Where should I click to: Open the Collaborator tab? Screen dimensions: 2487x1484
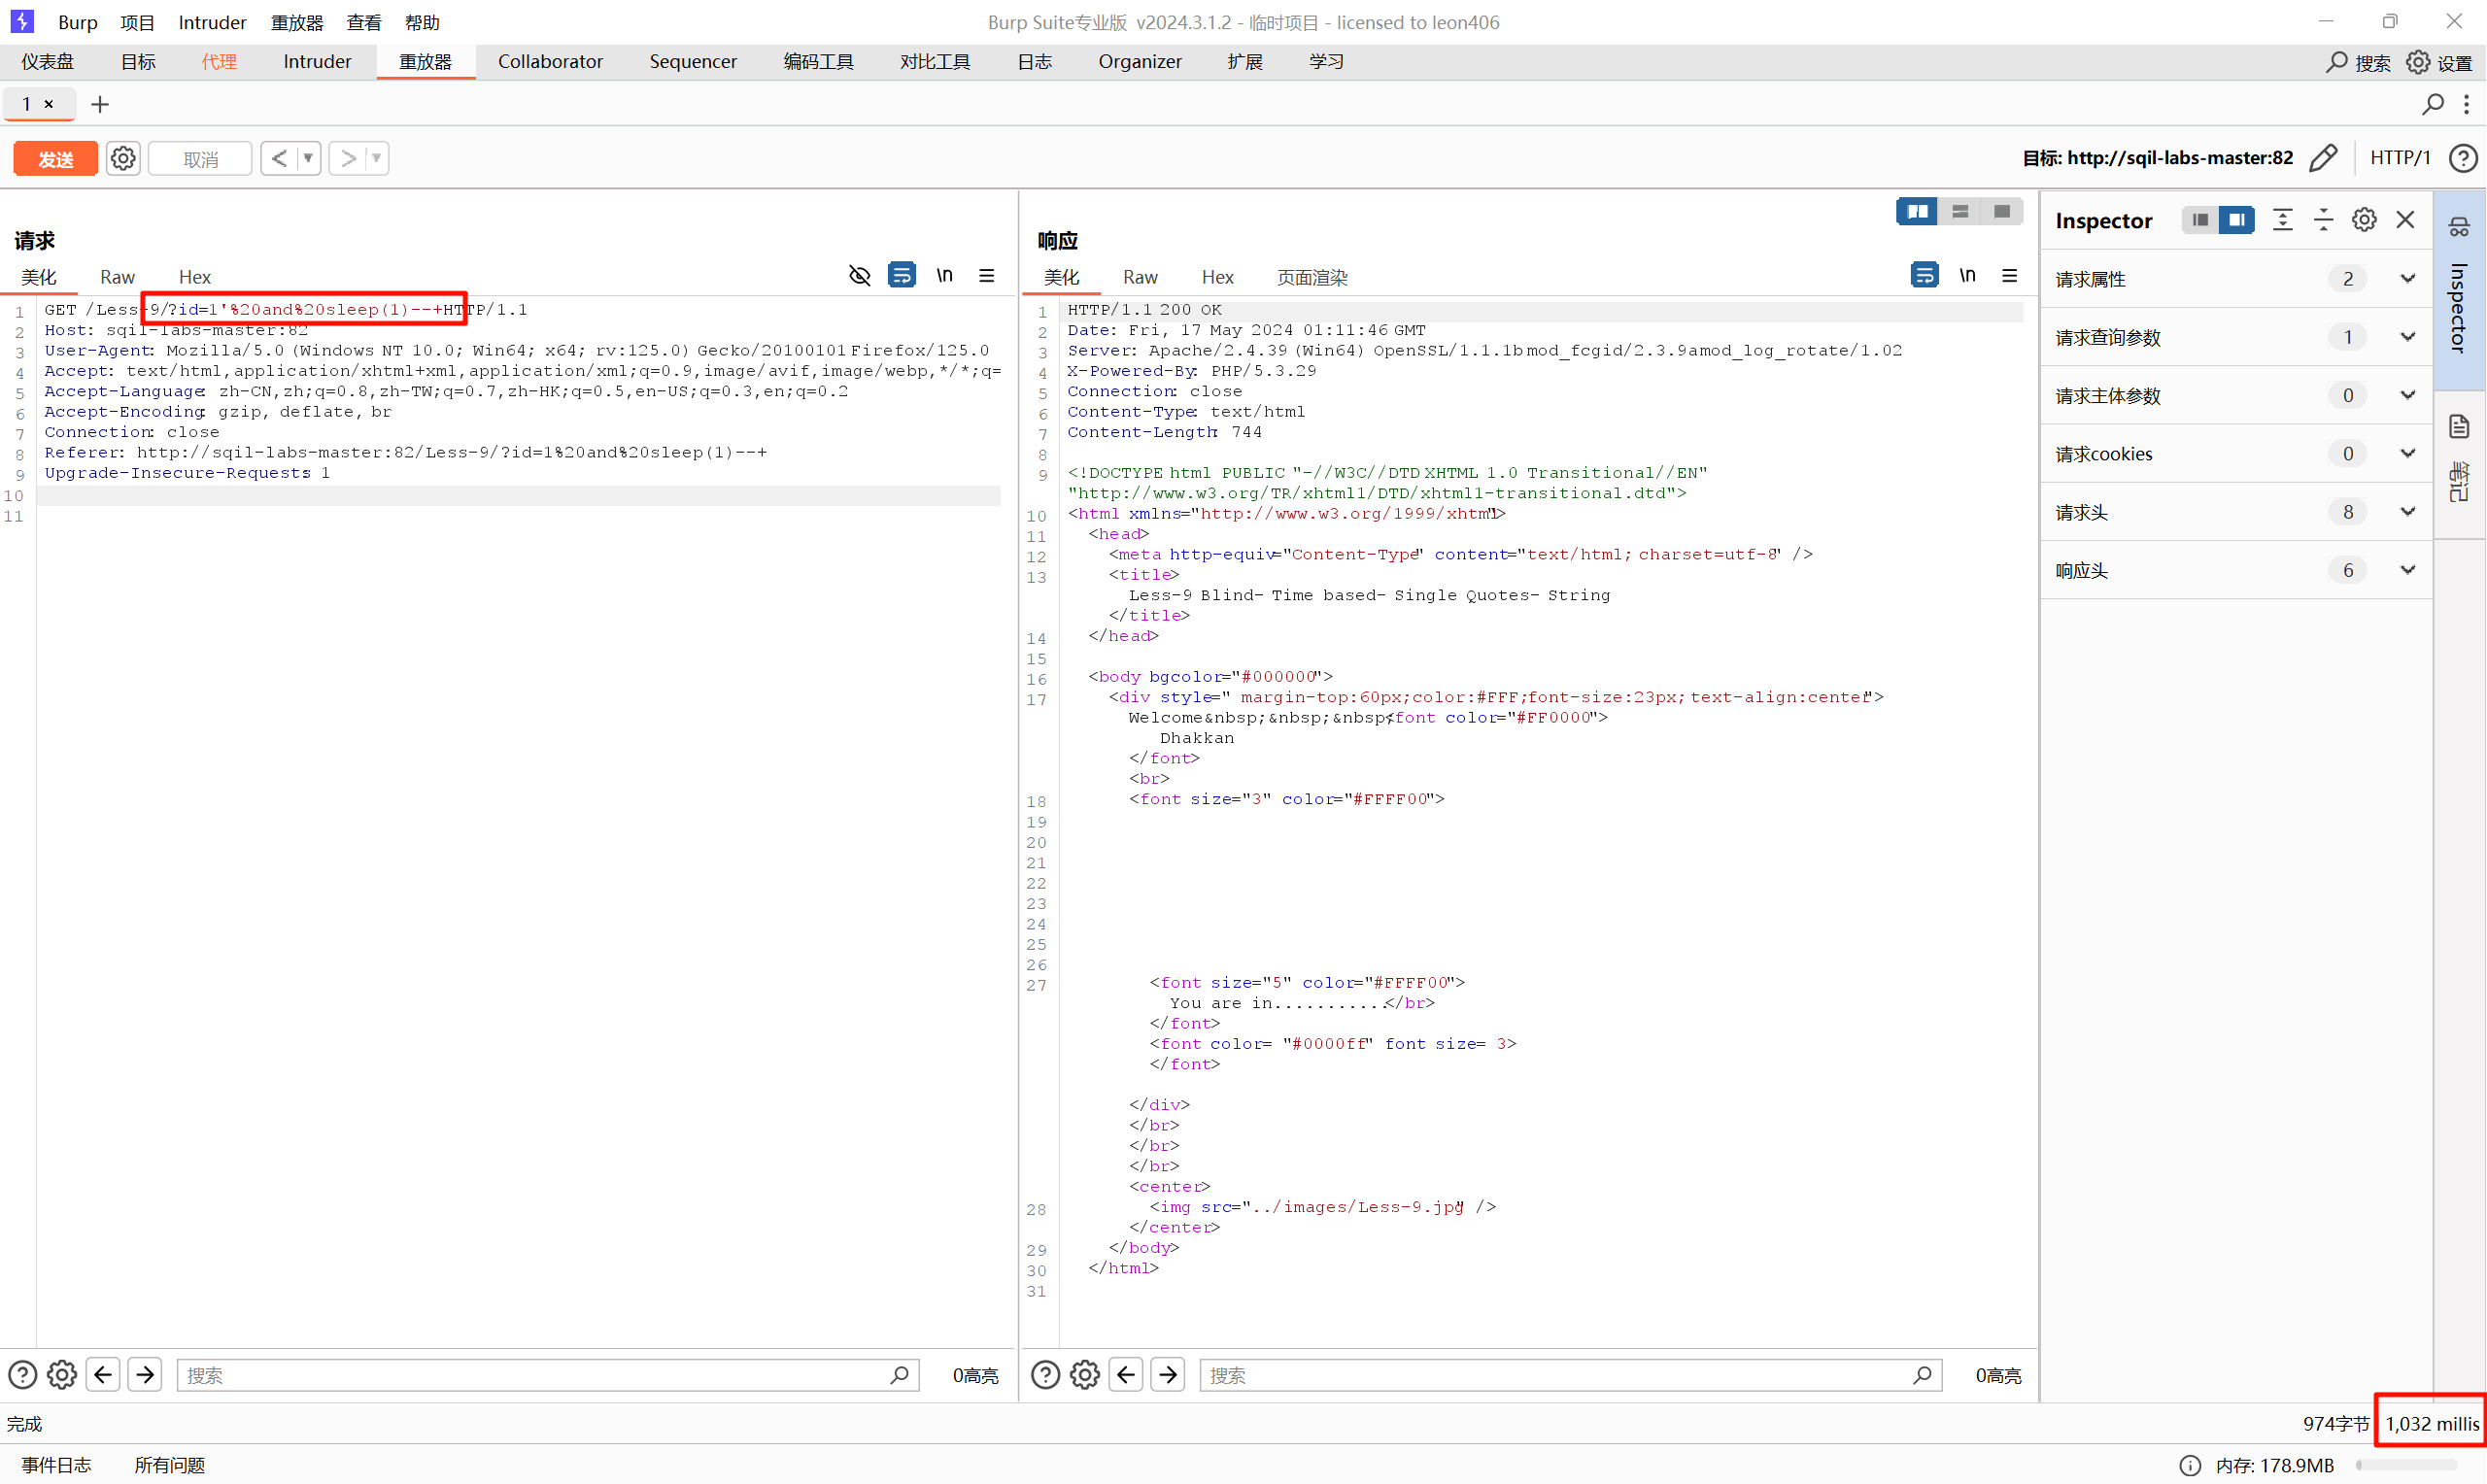[550, 61]
